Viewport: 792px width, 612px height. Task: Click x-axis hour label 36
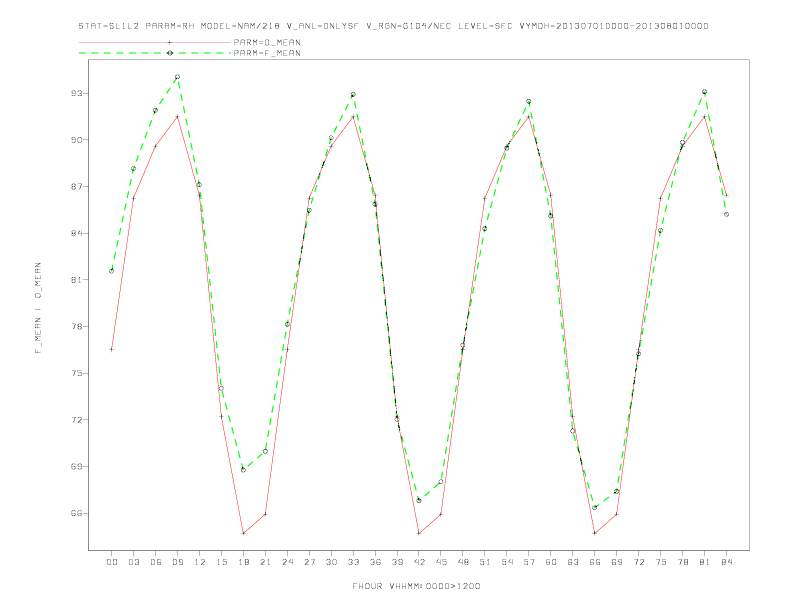[375, 562]
